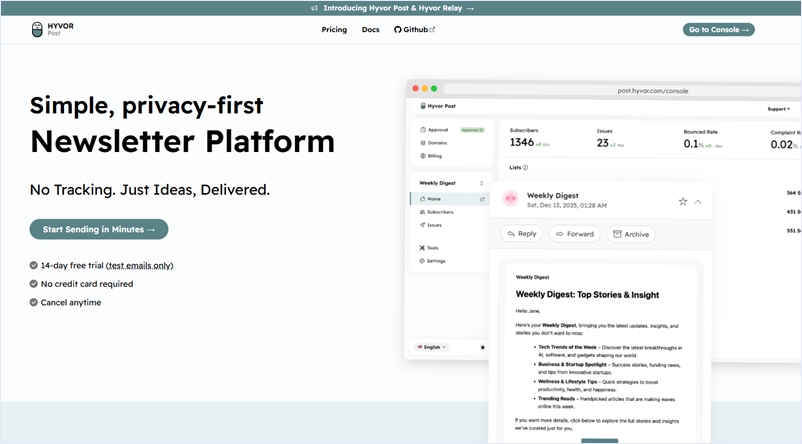Open the Docs menu item
This screenshot has width=802, height=444.
[370, 30]
